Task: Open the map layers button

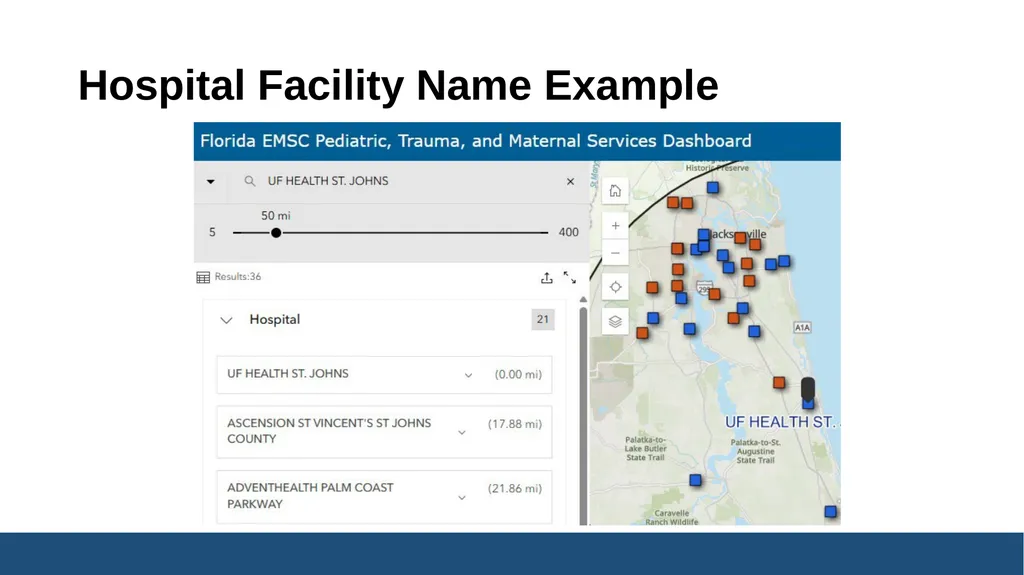Action: click(x=615, y=321)
